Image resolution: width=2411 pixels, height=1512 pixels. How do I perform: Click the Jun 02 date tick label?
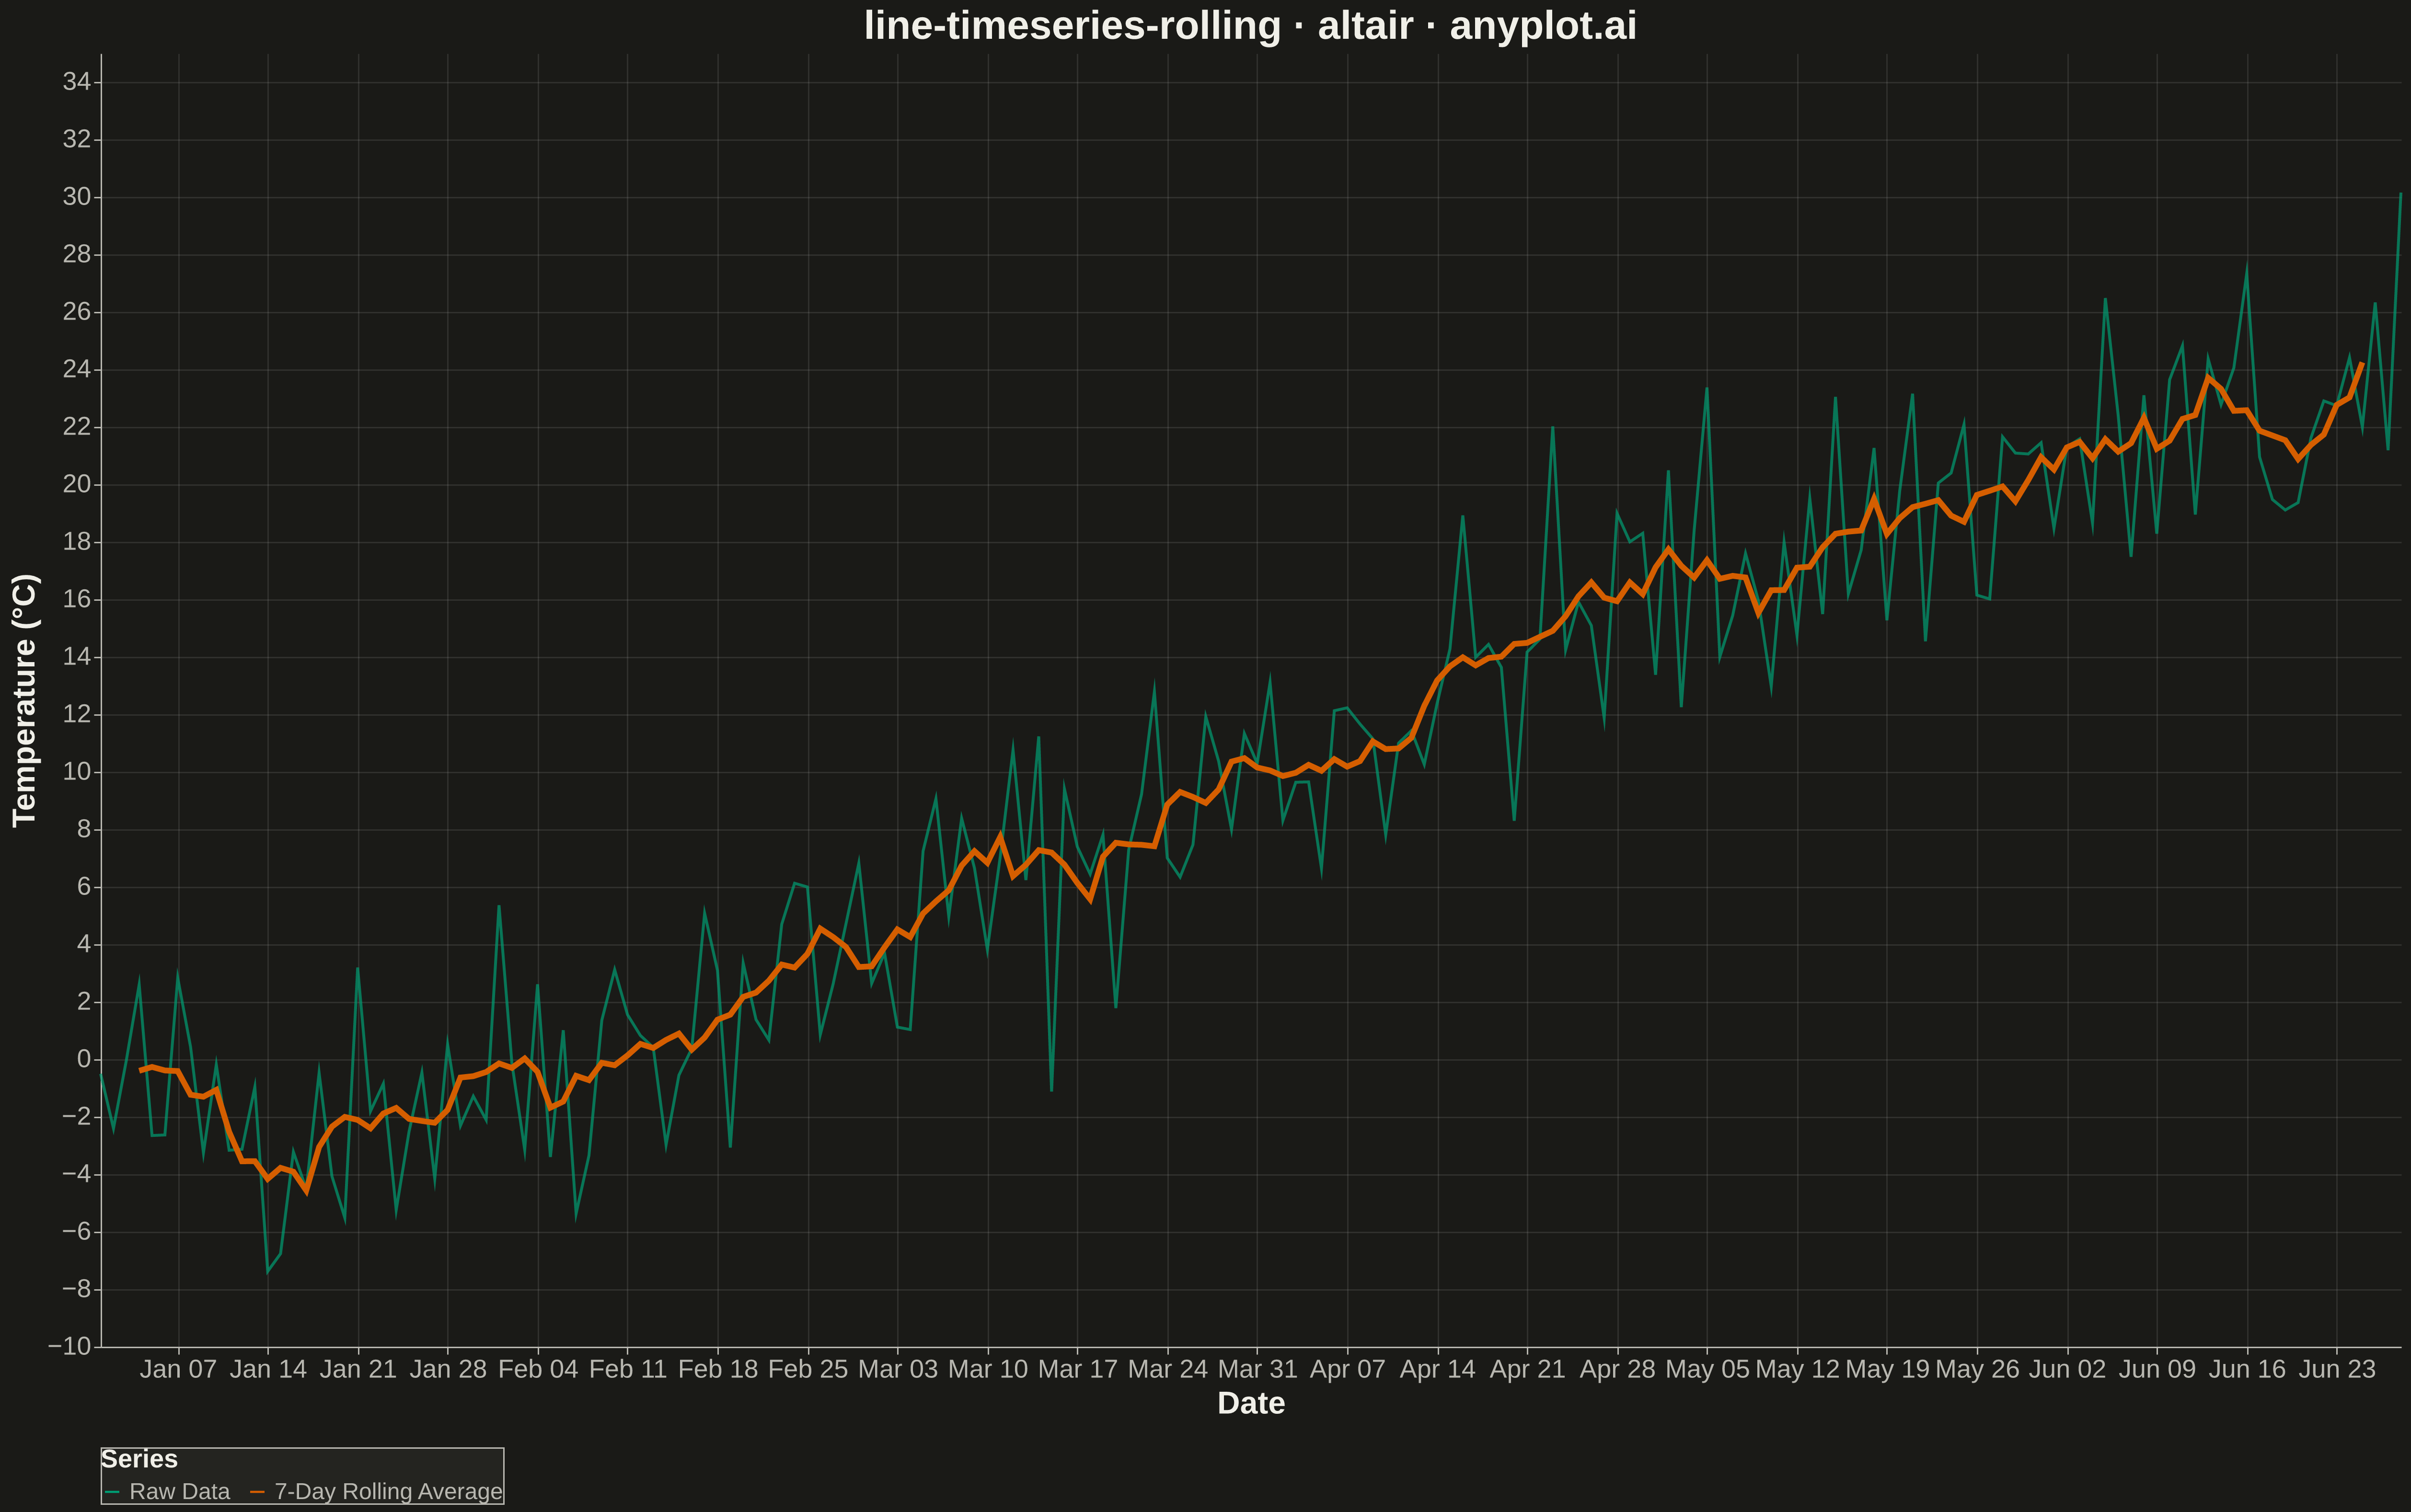coord(2067,1369)
